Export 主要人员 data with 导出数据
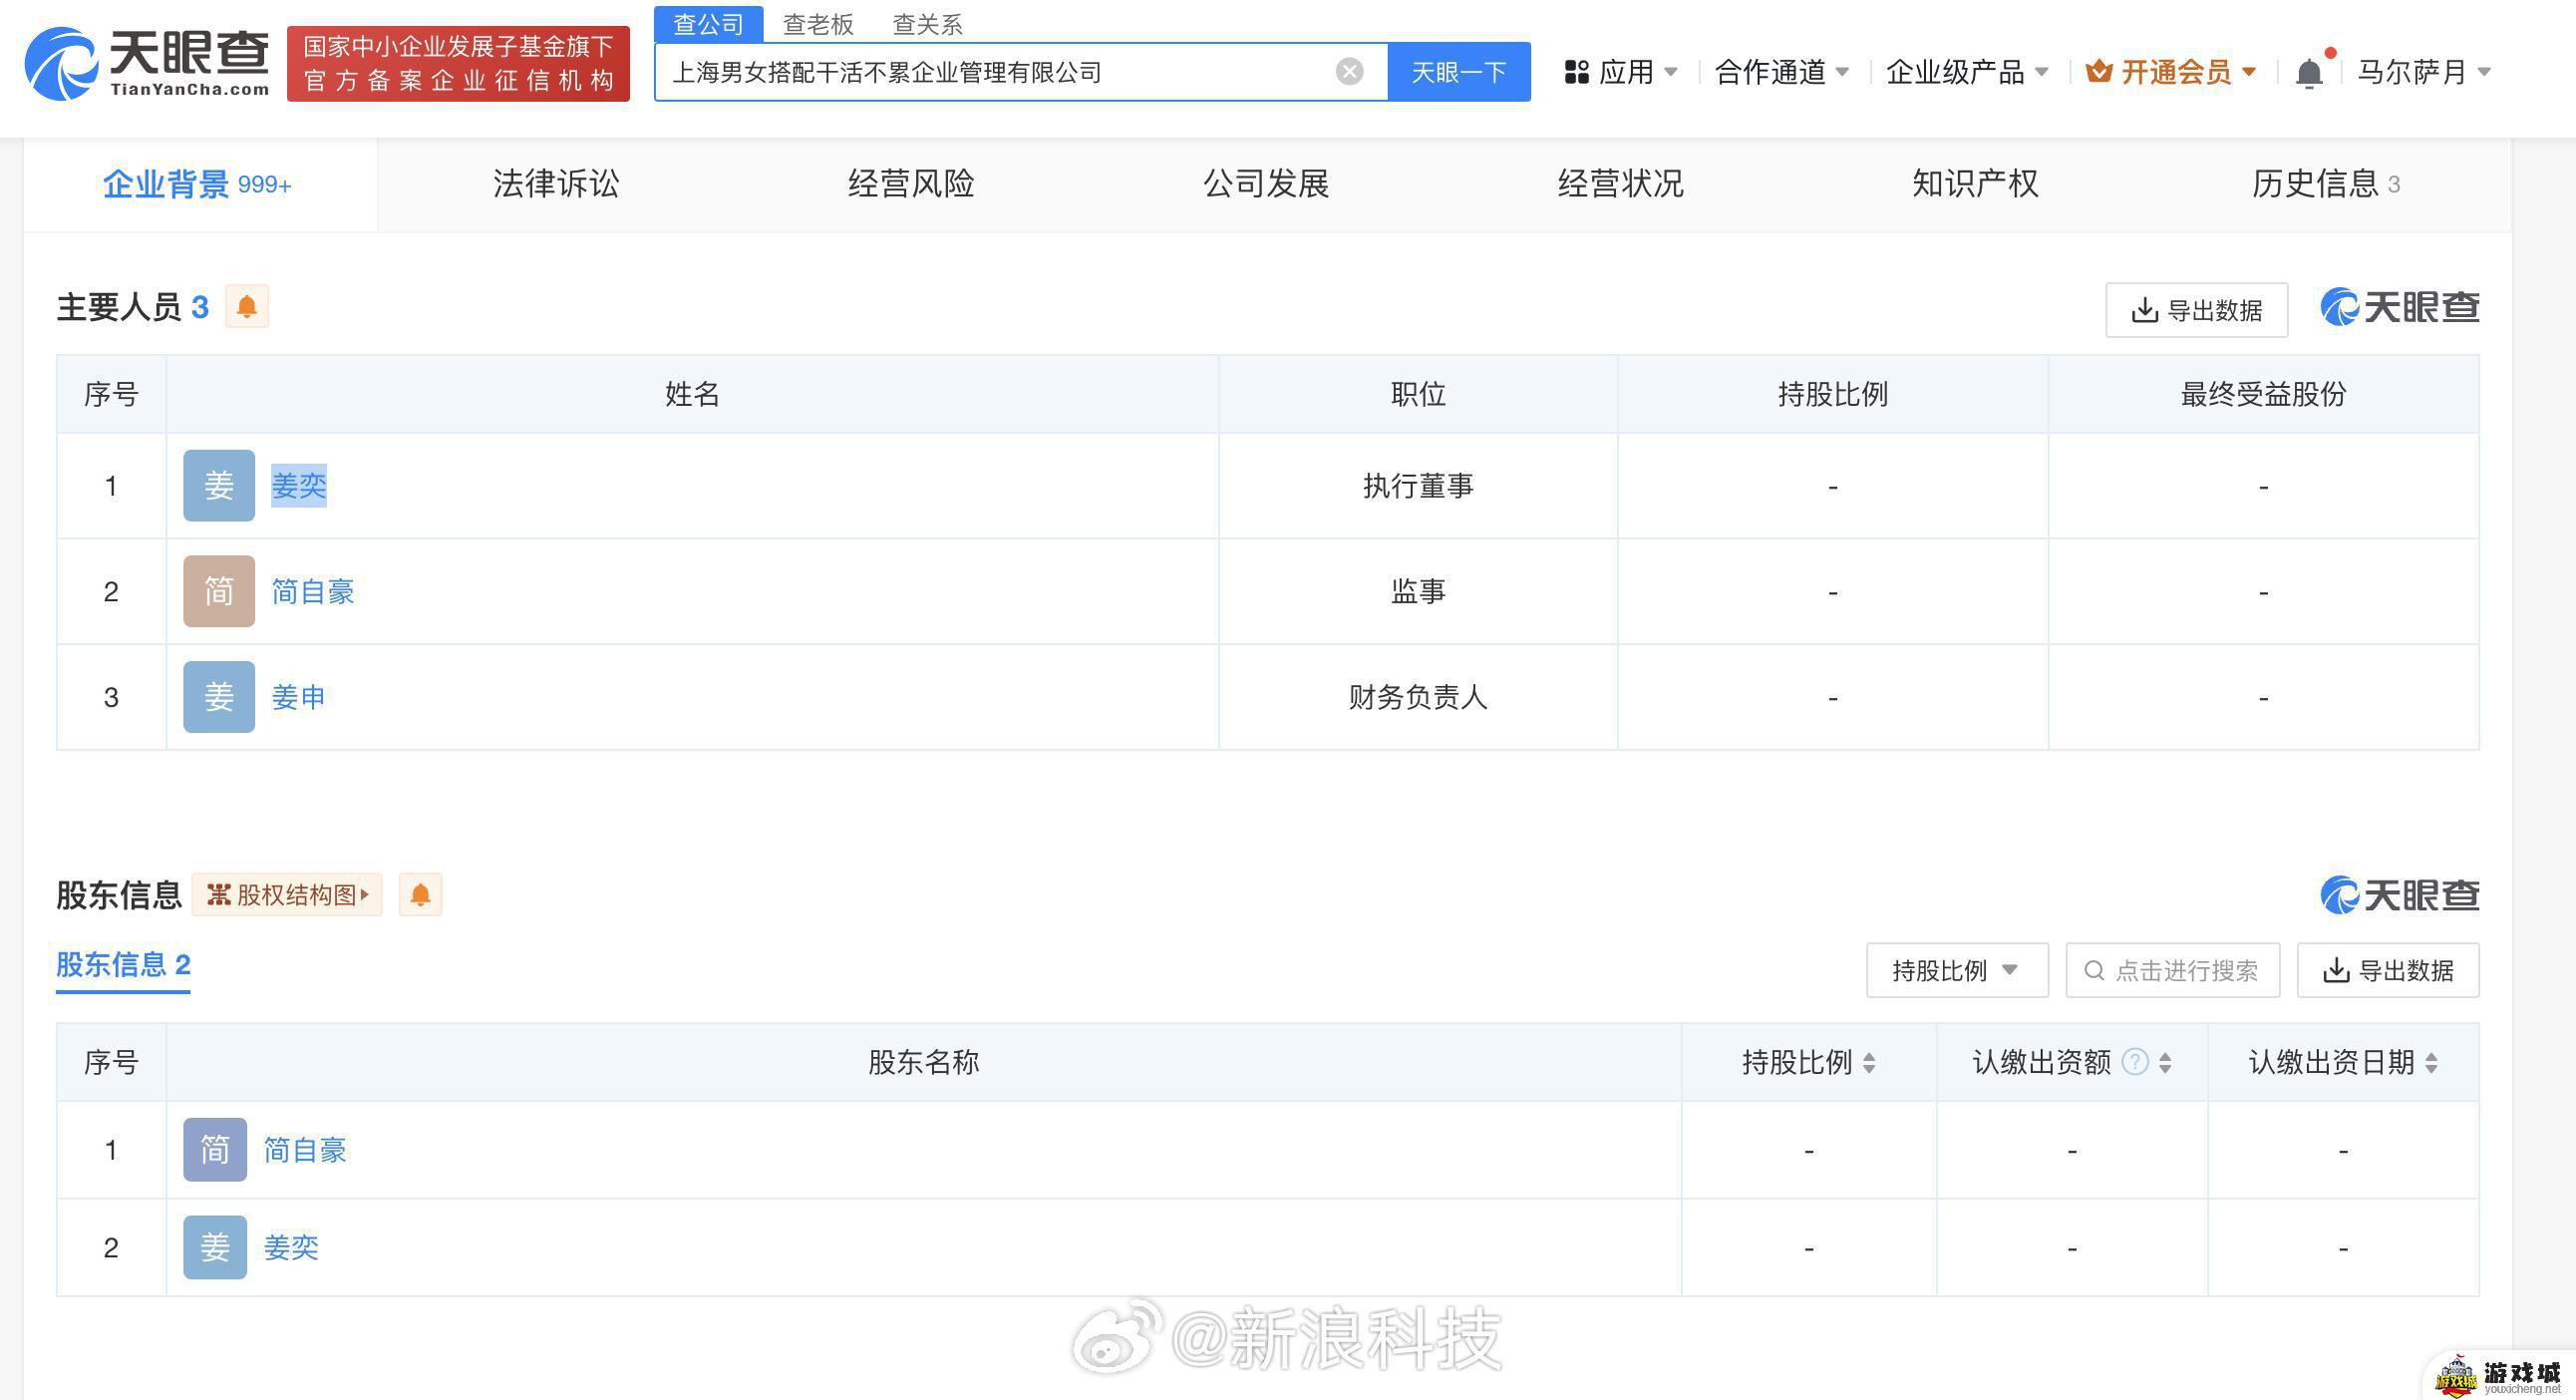Viewport: 2576px width, 1400px height. [2196, 310]
